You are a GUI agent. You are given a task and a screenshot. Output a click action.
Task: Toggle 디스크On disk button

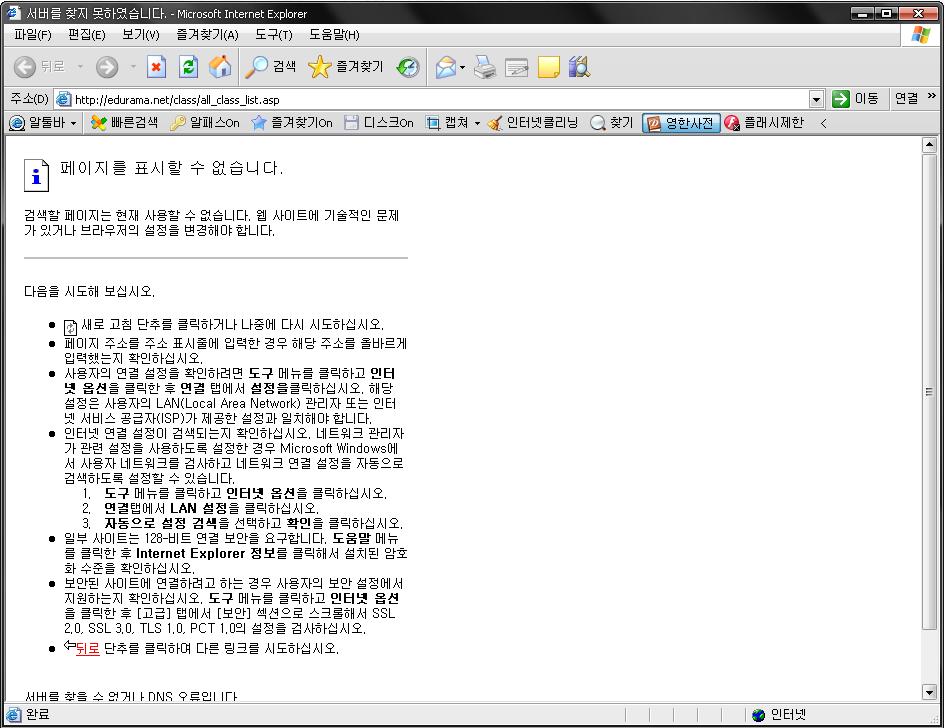click(x=379, y=123)
